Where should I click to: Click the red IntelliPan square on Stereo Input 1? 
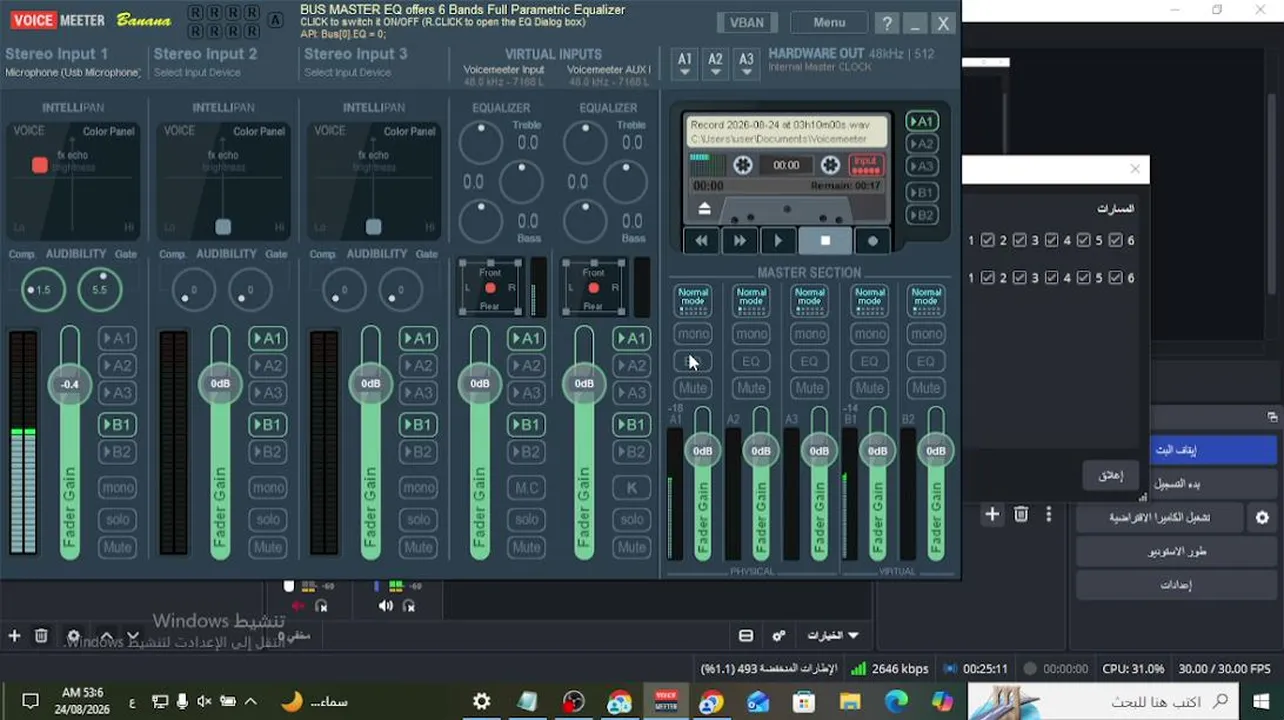click(40, 165)
